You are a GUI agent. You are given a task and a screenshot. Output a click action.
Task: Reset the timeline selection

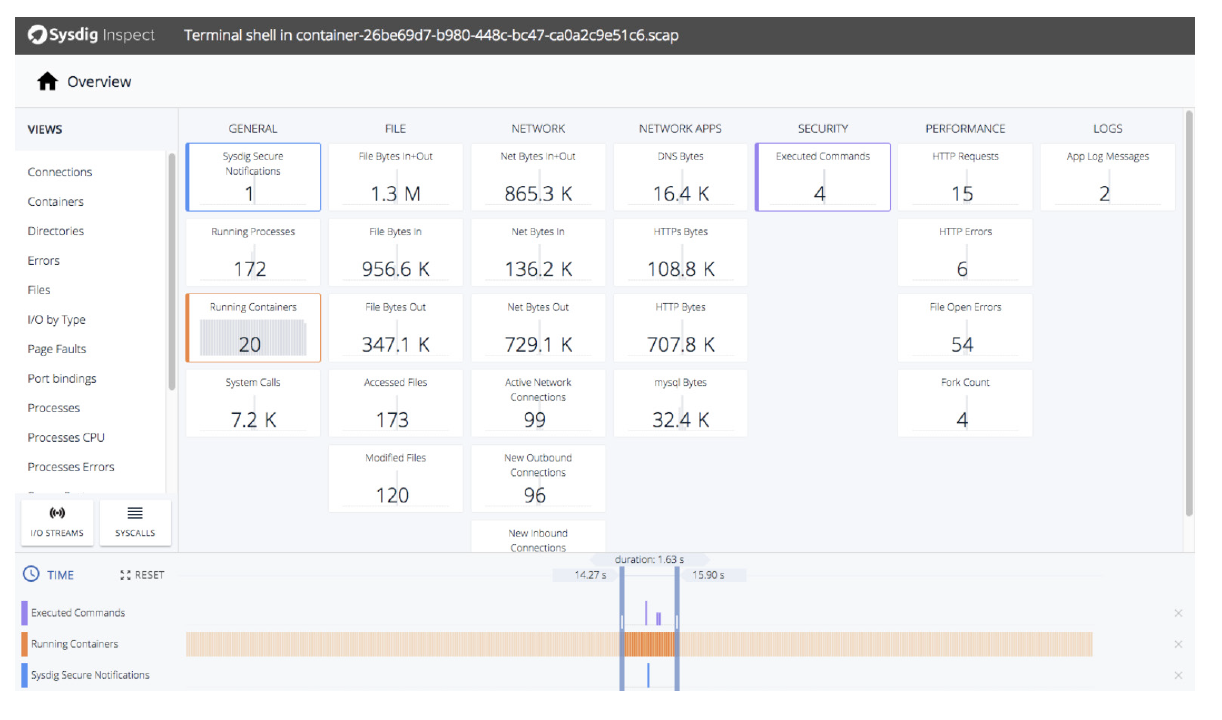coord(142,575)
